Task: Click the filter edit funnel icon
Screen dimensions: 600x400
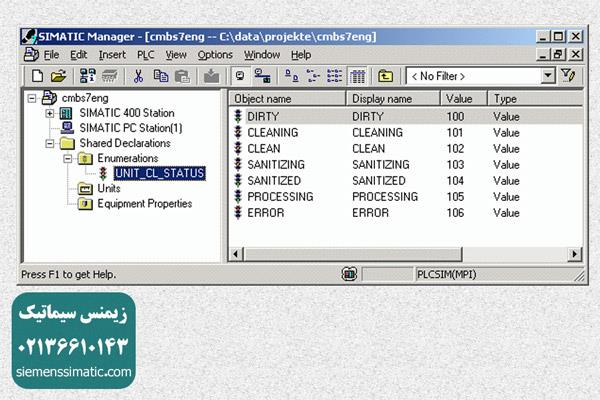Action: tap(568, 75)
